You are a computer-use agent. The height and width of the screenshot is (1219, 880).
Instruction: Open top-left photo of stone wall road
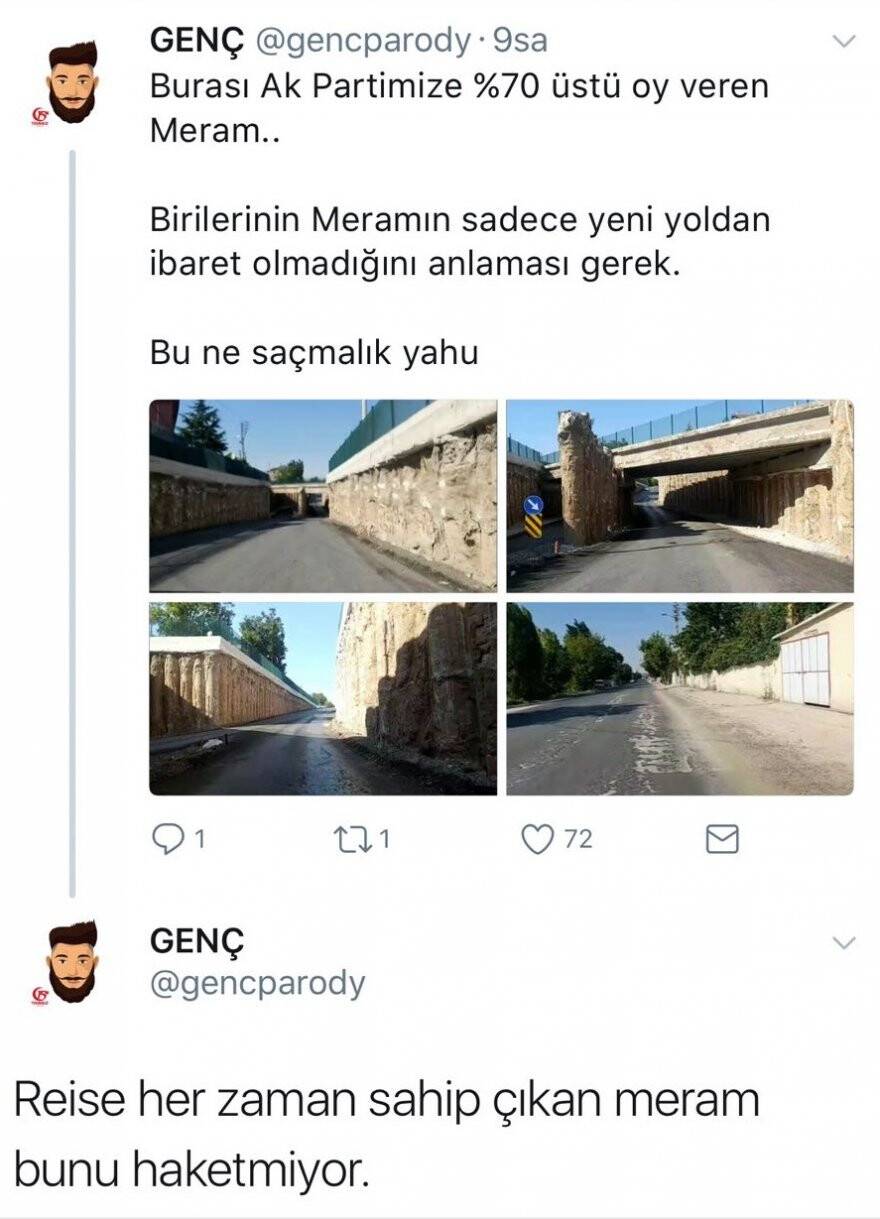pyautogui.click(x=323, y=495)
